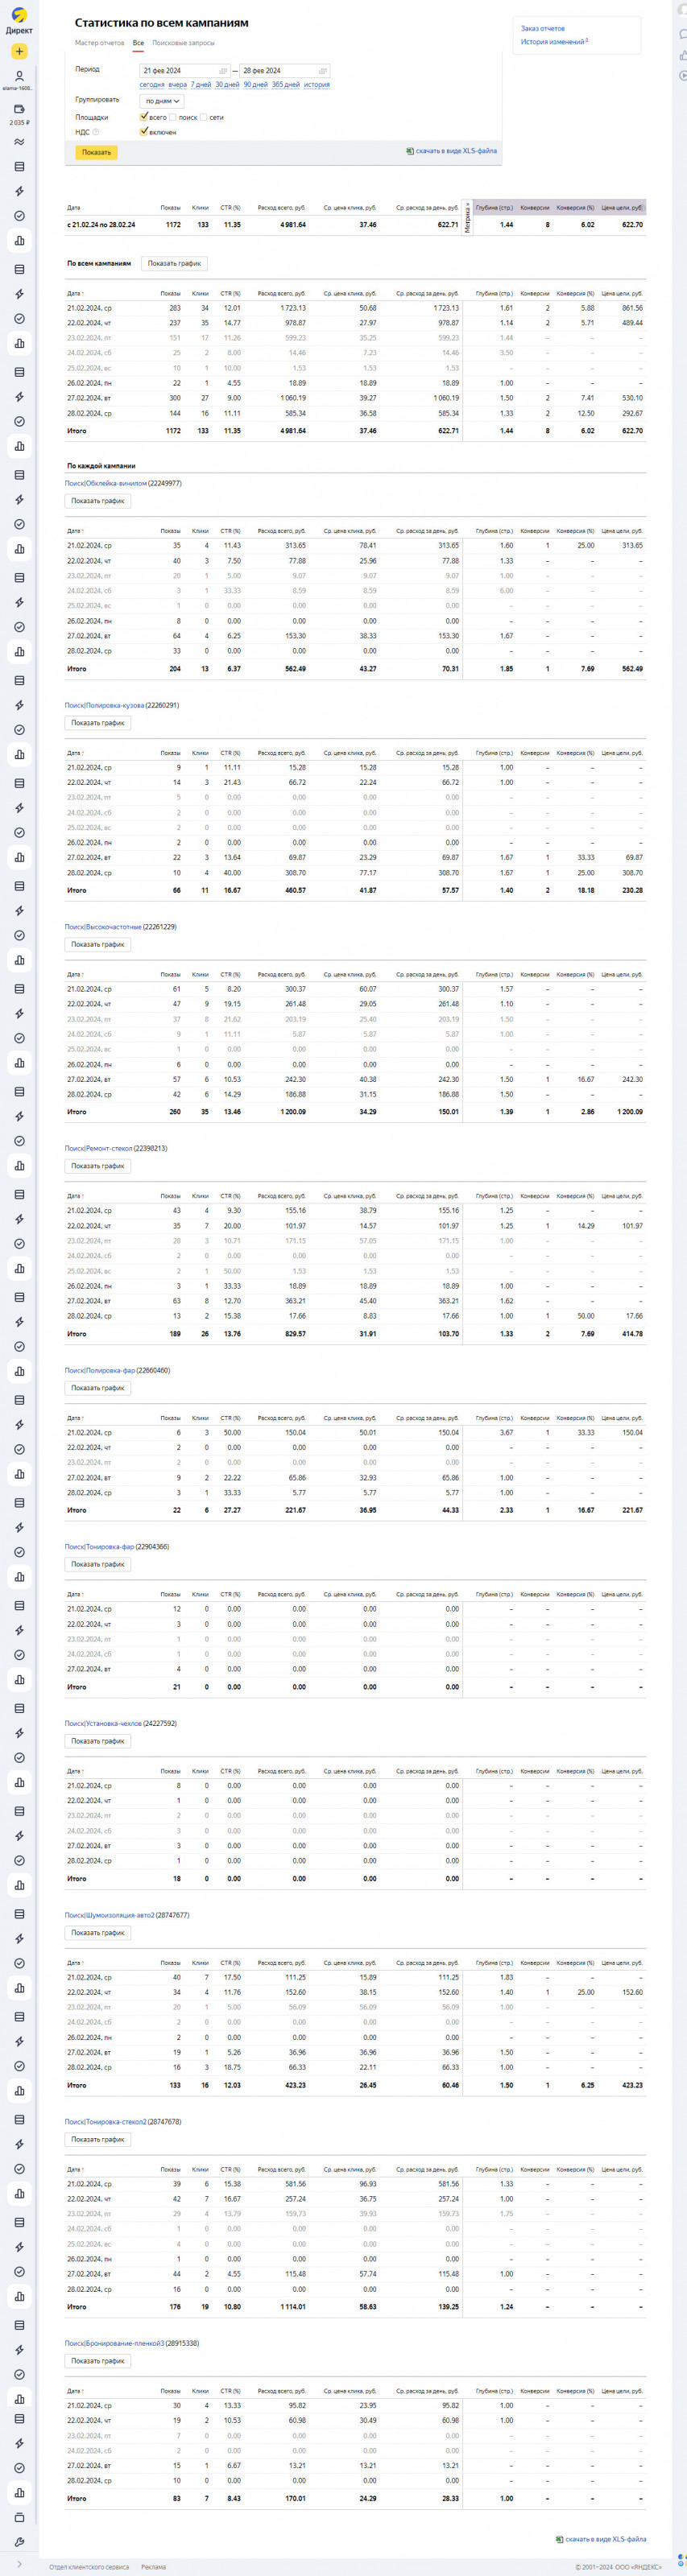This screenshot has width=687, height=2576.
Task: Choose the 30 дней period link
Action: pos(227,85)
